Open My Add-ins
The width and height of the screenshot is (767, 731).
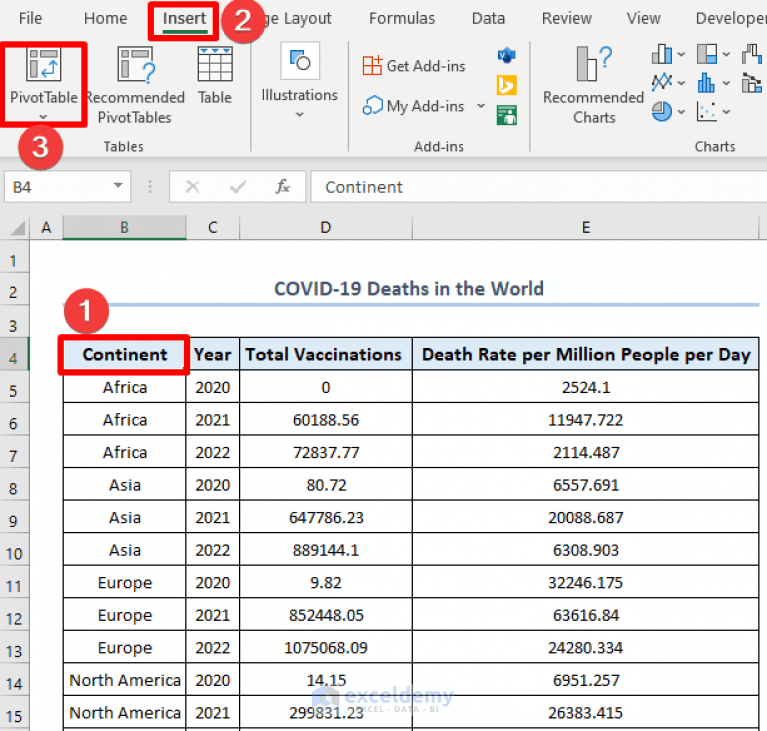coord(414,106)
